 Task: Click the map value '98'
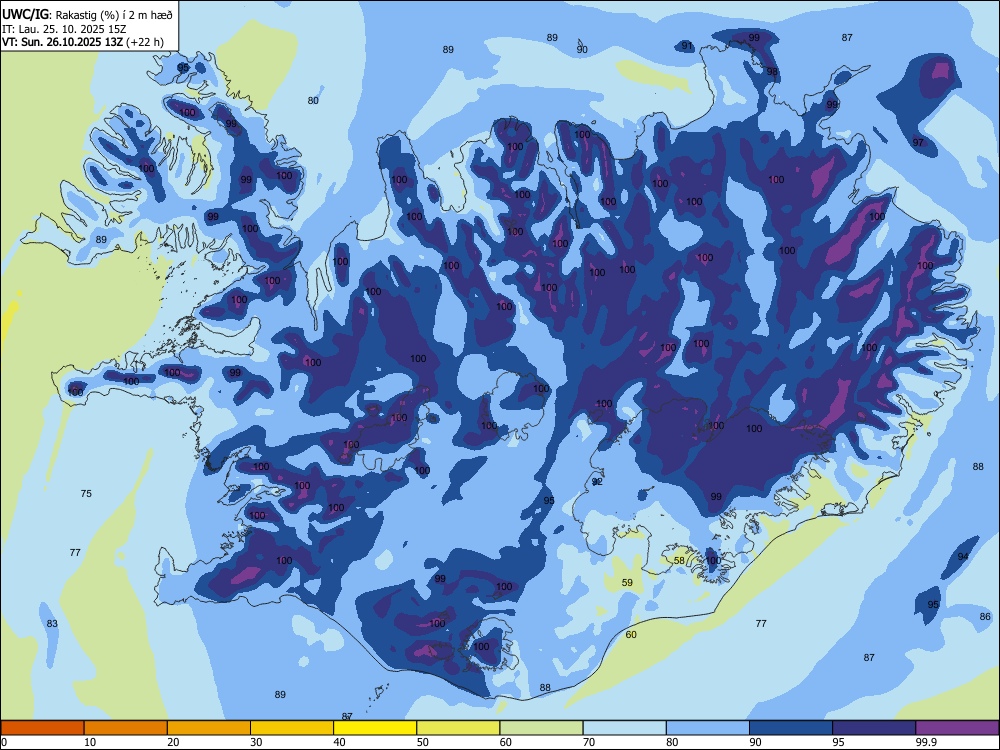click(772, 71)
